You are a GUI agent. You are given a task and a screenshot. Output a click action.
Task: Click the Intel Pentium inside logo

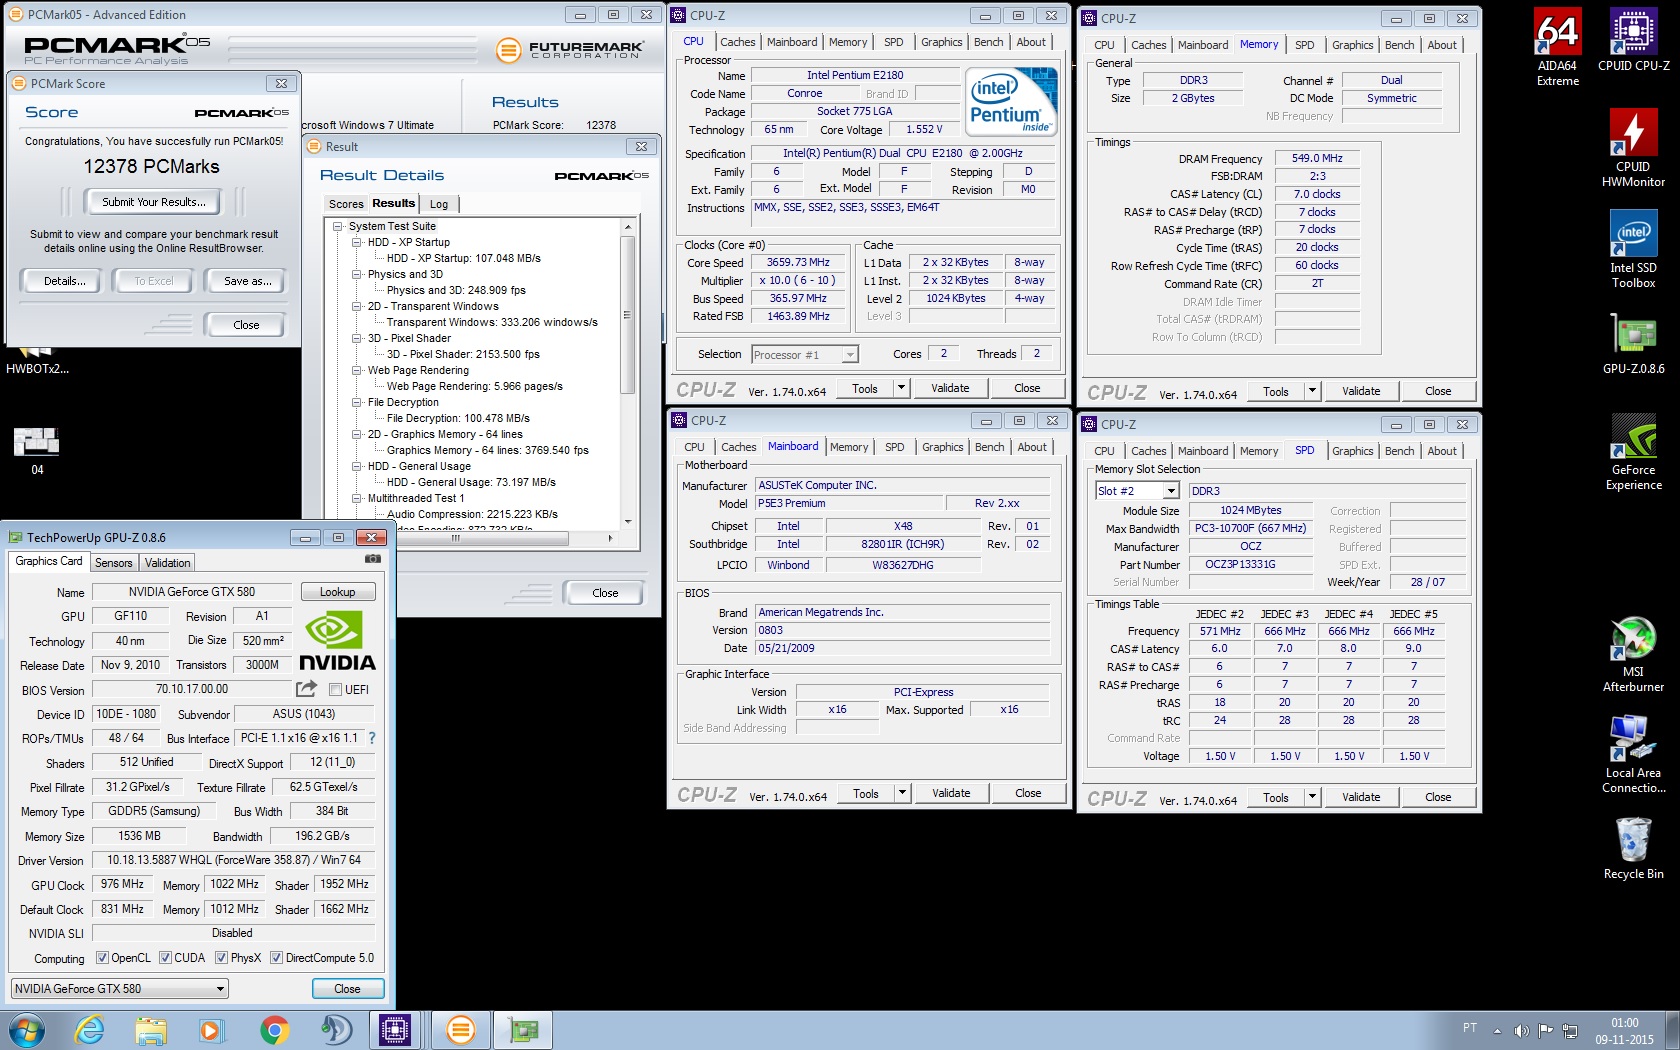point(1011,102)
